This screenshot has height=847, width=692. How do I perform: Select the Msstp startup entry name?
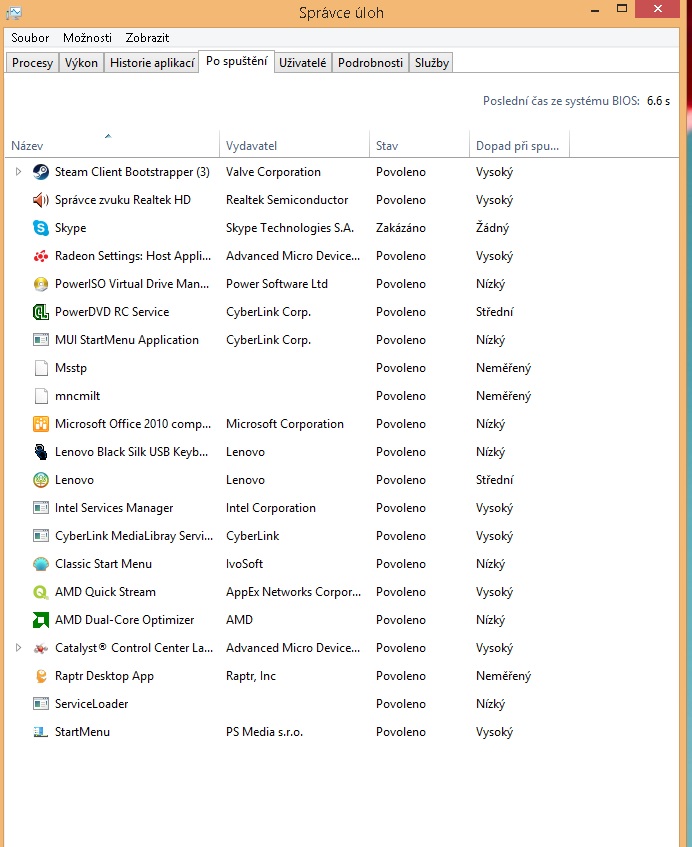71,368
